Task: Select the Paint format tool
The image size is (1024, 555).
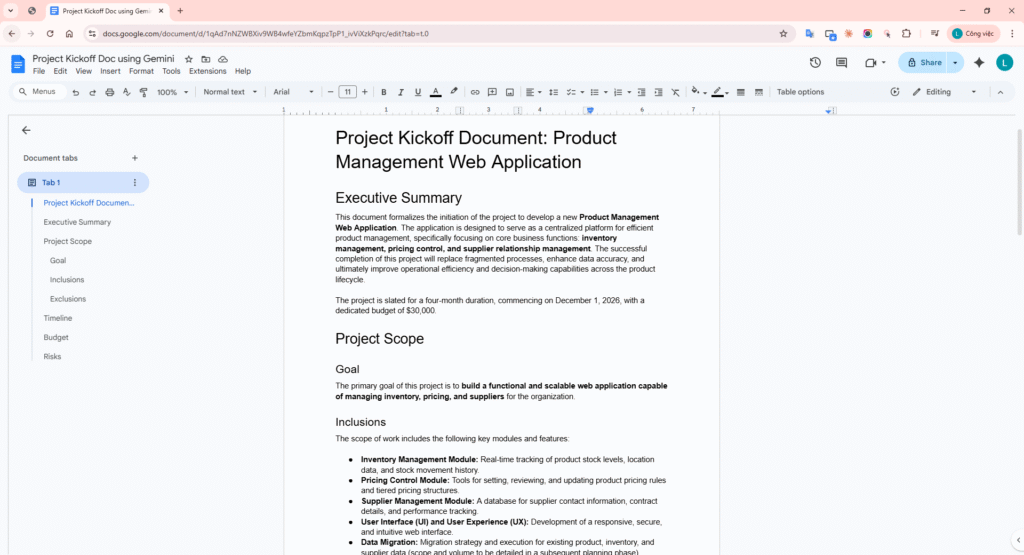Action: pos(143,92)
